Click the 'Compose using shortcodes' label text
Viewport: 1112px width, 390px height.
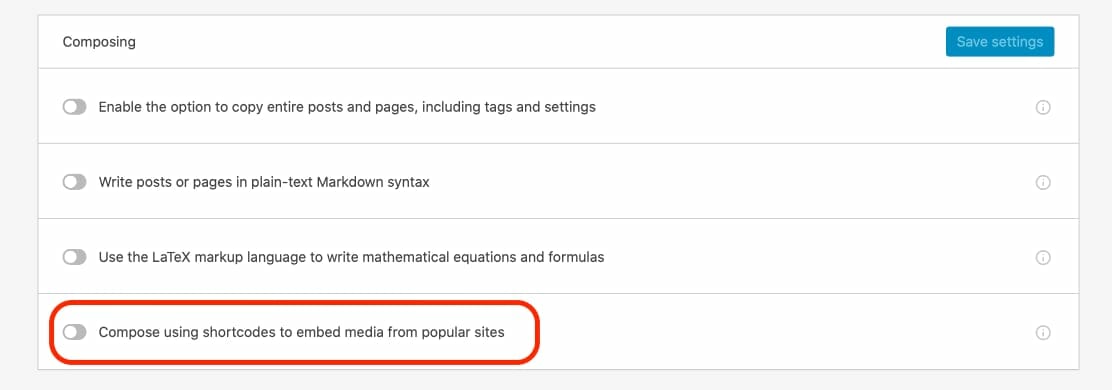[x=301, y=332]
